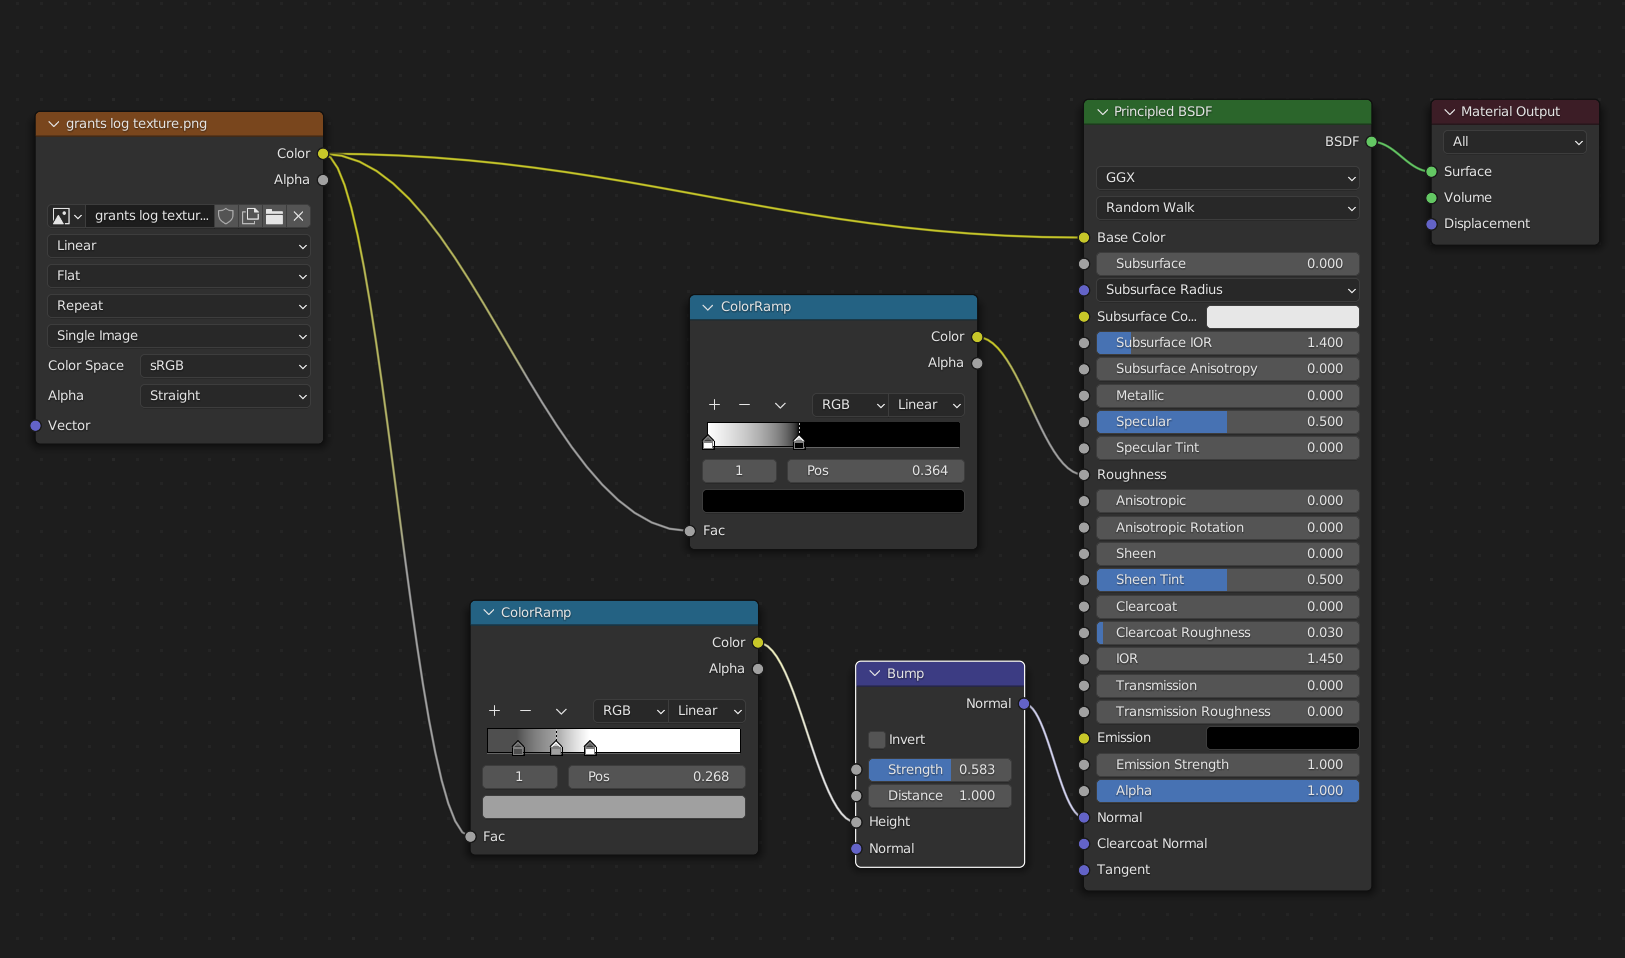Unlink the grants log texture image
Viewport: 1625px width, 958px height.
pos(298,216)
